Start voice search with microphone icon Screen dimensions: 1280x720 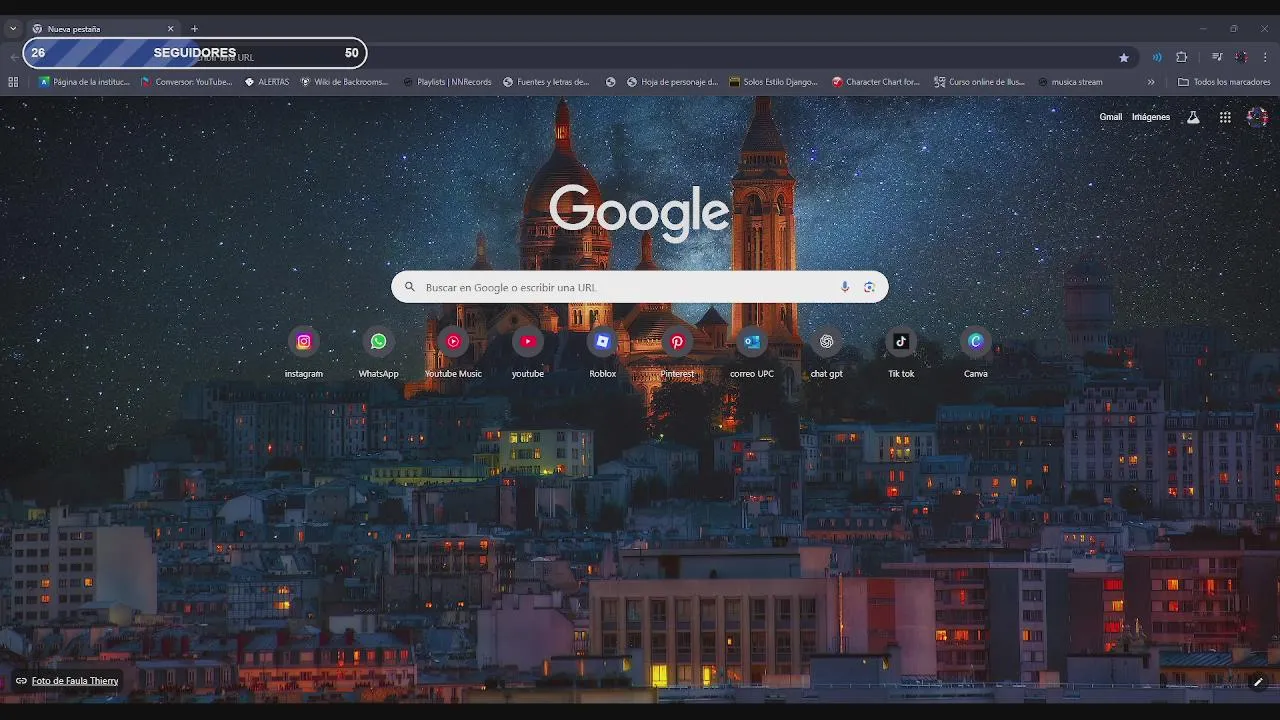click(845, 287)
